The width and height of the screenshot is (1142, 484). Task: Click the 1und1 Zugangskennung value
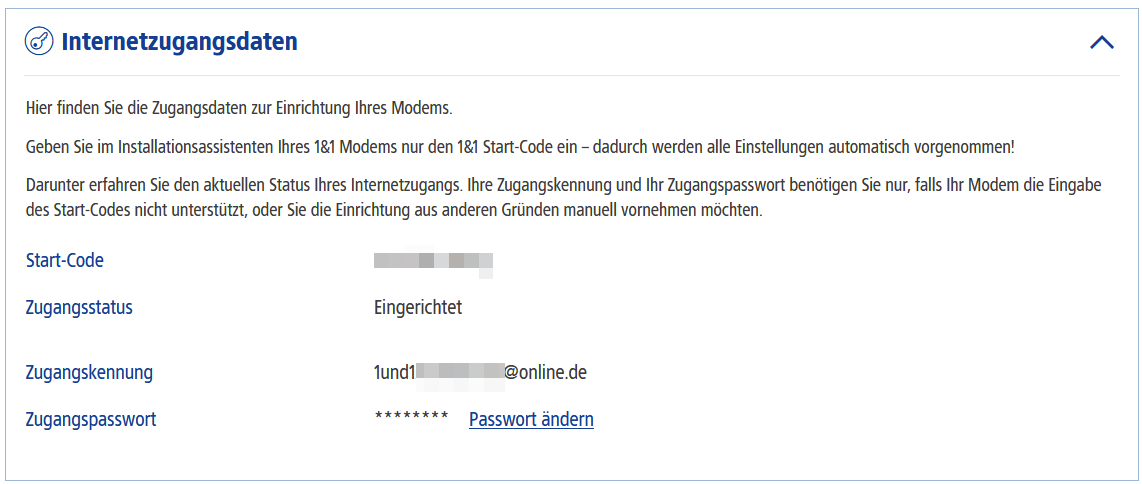(x=480, y=373)
